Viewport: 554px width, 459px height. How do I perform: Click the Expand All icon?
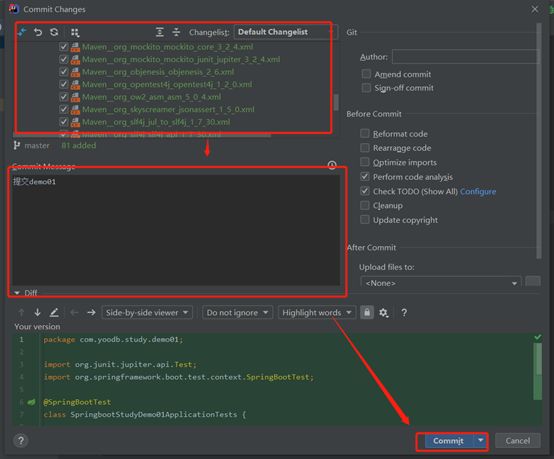(x=160, y=32)
